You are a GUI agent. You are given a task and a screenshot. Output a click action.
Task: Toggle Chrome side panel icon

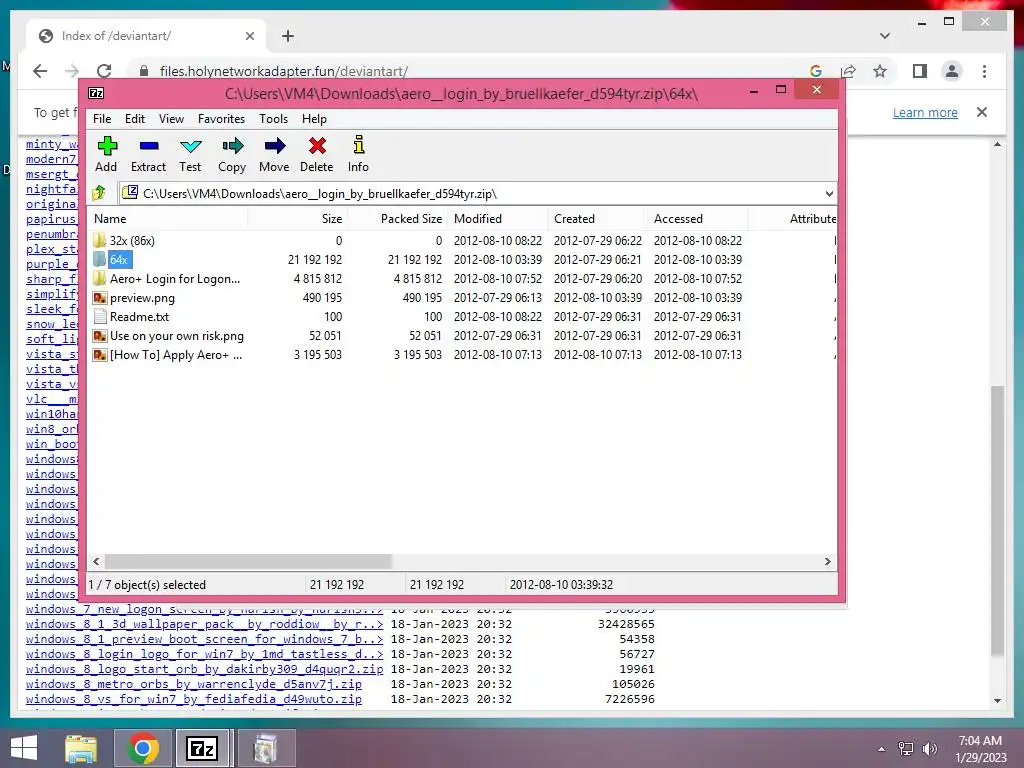pyautogui.click(x=920, y=71)
